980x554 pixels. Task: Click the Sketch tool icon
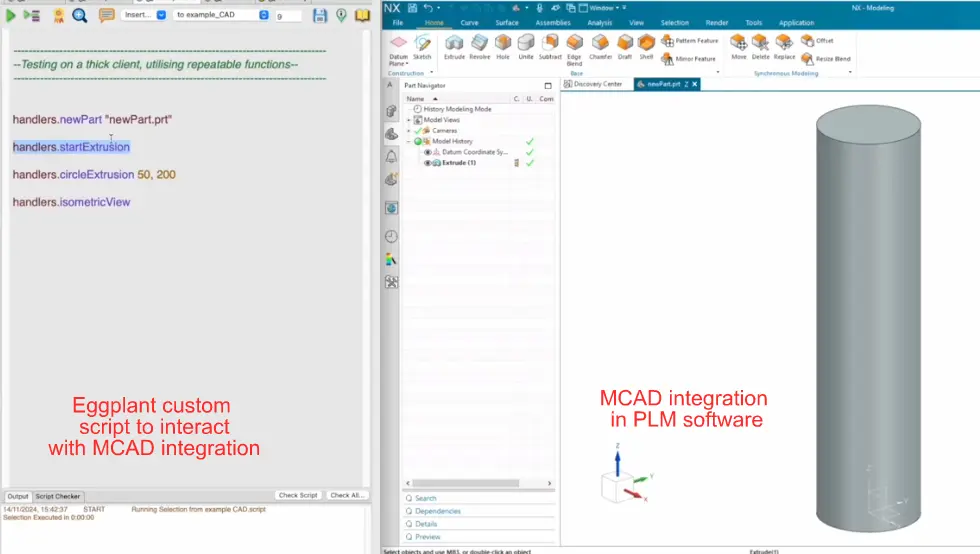423,46
